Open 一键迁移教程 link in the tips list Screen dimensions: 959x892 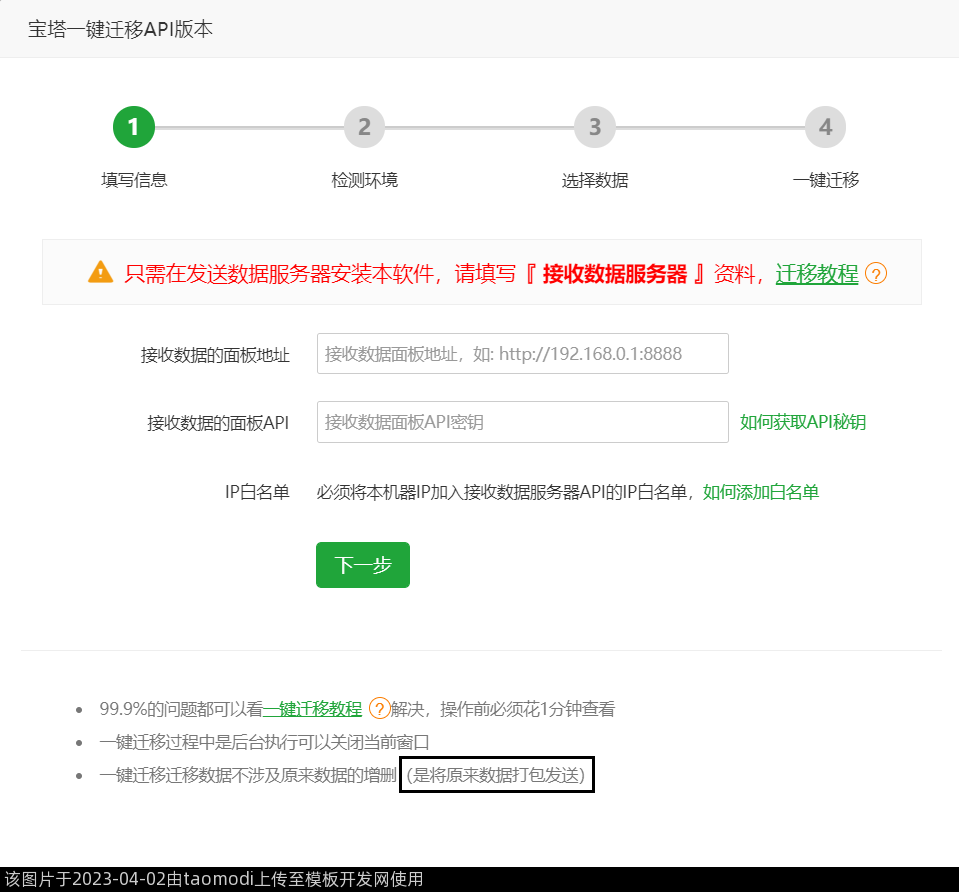coord(313,709)
